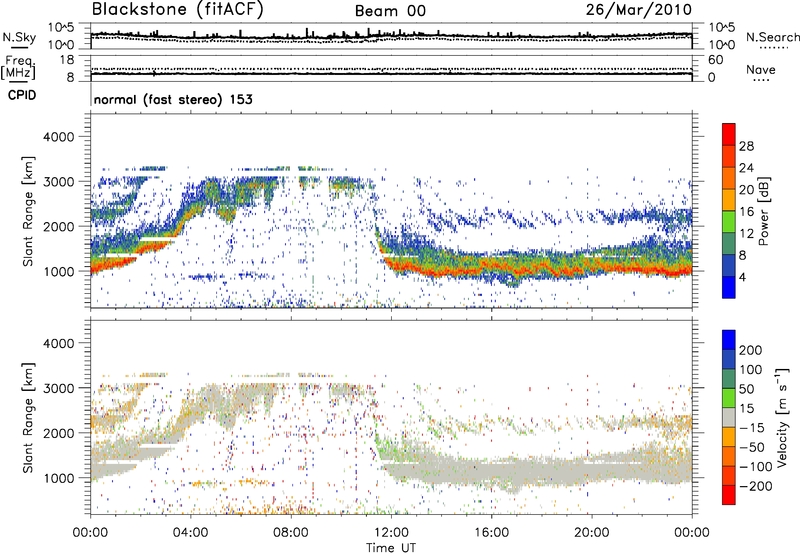
Task: Click the 'Blackstone (fitACF)' title text
Action: tap(178, 10)
